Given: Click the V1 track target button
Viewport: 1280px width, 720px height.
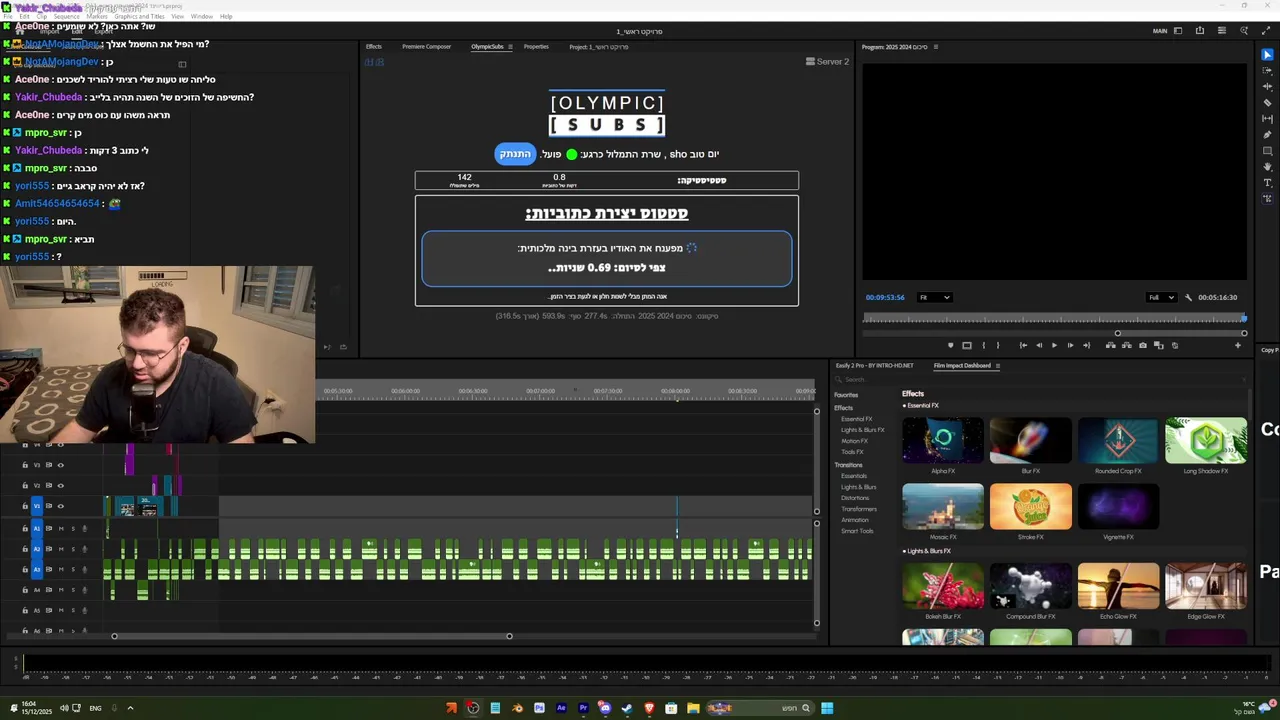Looking at the screenshot, I should [37, 506].
